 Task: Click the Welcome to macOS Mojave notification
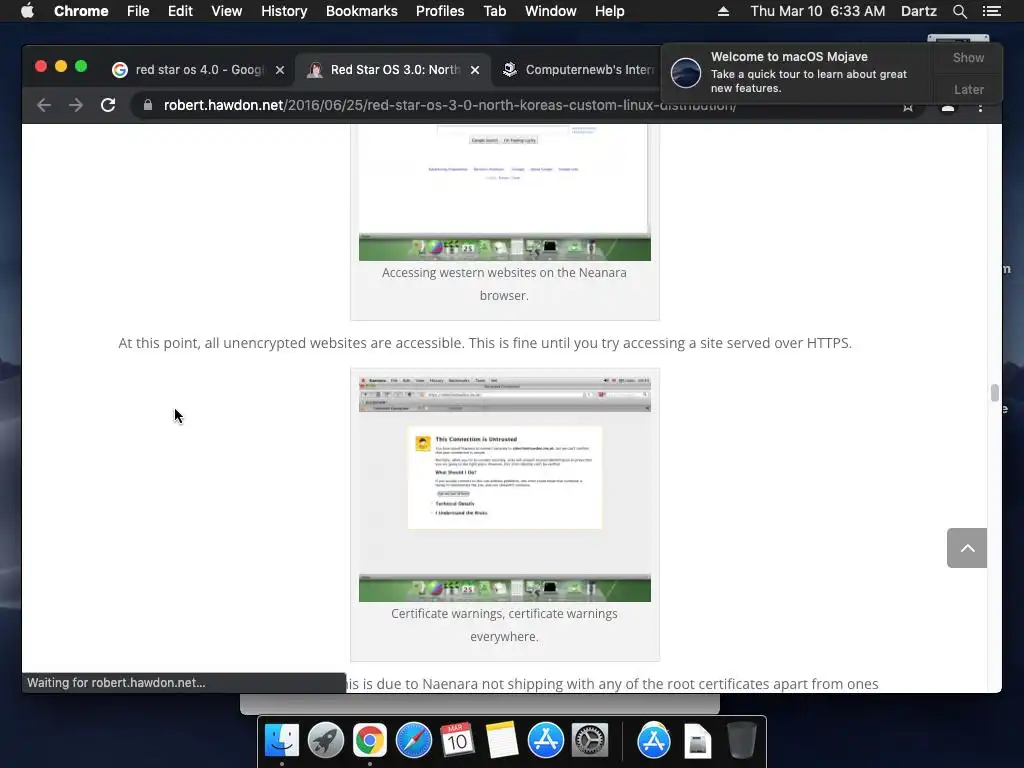(x=797, y=72)
